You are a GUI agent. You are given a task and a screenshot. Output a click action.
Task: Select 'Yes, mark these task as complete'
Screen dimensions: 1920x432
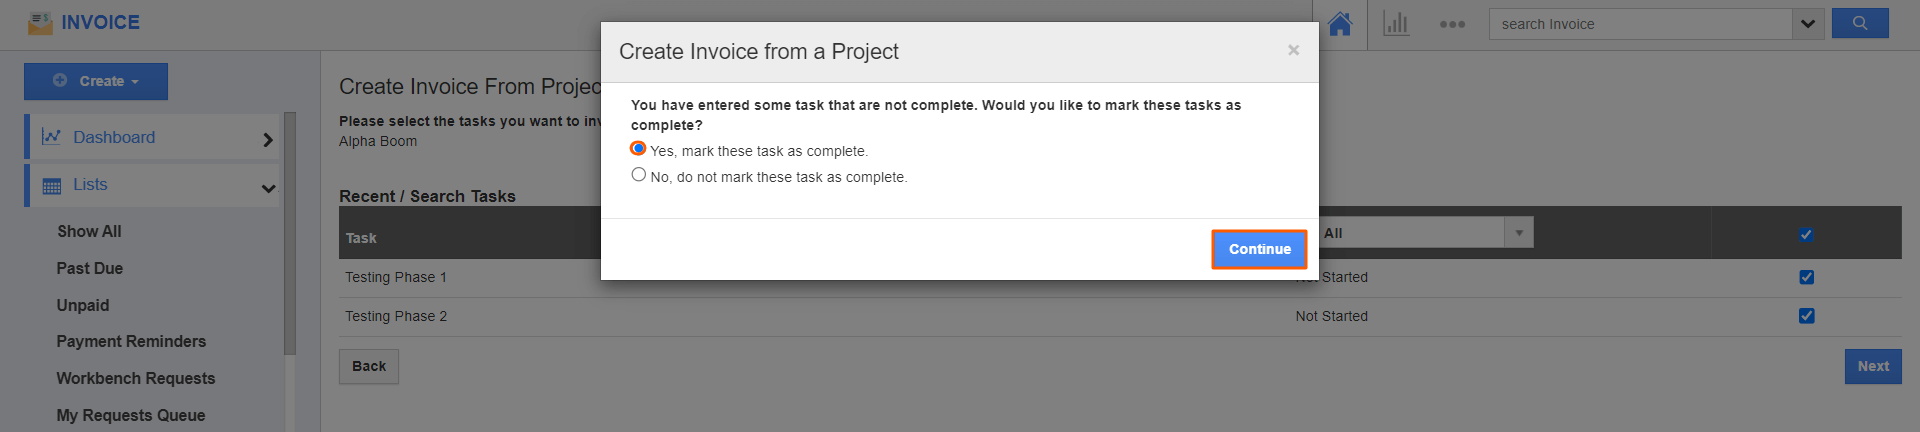(x=638, y=149)
